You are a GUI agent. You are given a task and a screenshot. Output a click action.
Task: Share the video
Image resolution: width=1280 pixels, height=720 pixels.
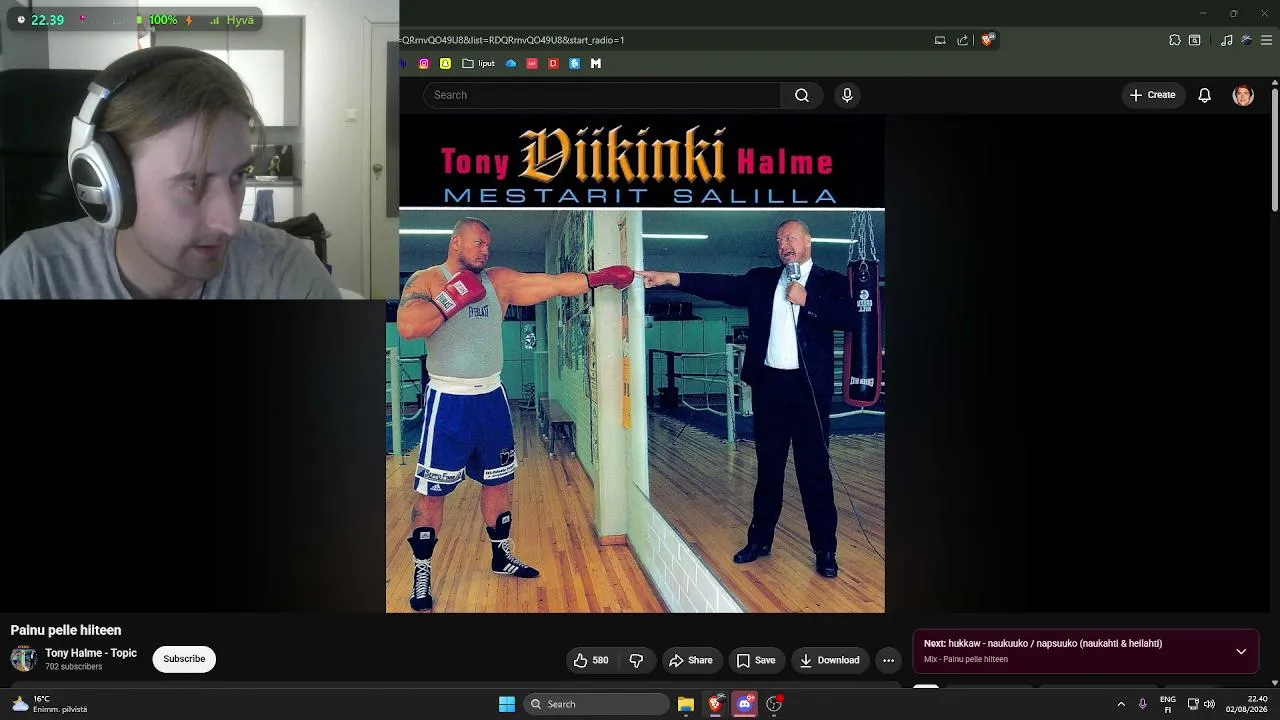pyautogui.click(x=691, y=660)
